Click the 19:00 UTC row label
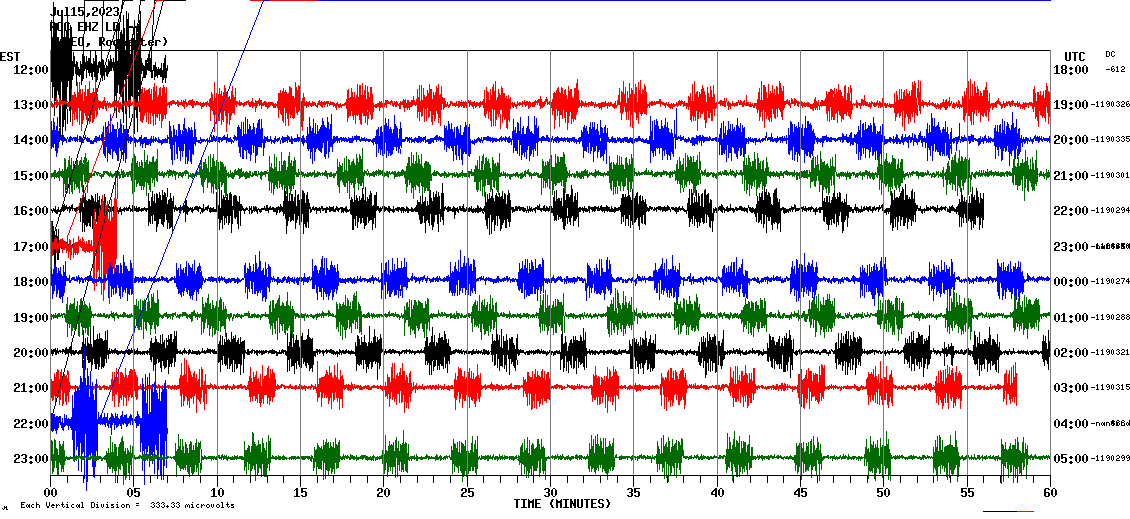Image resolution: width=1130 pixels, height=519 pixels. 1070,105
